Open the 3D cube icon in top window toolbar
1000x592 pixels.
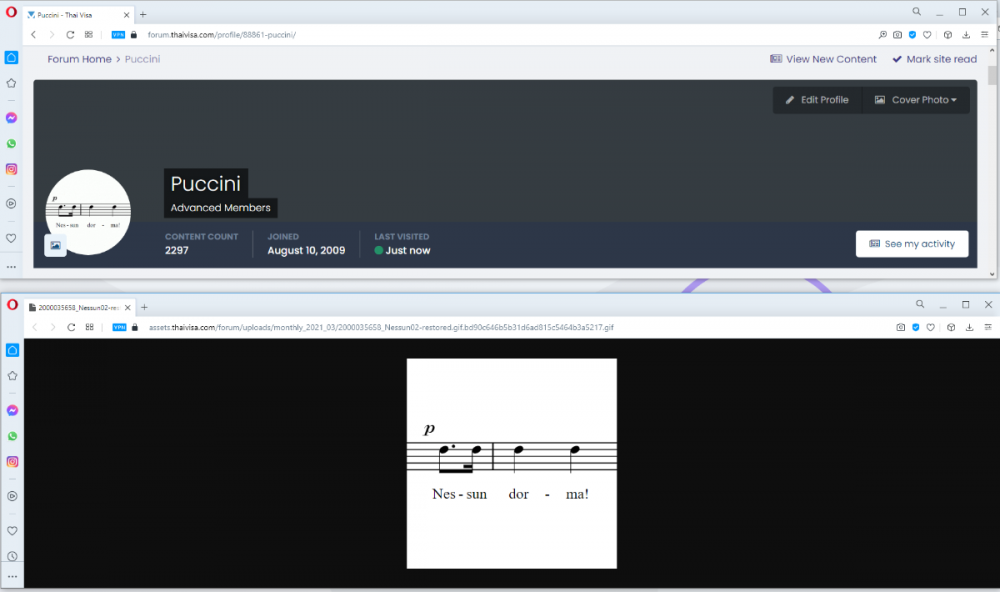(x=948, y=34)
